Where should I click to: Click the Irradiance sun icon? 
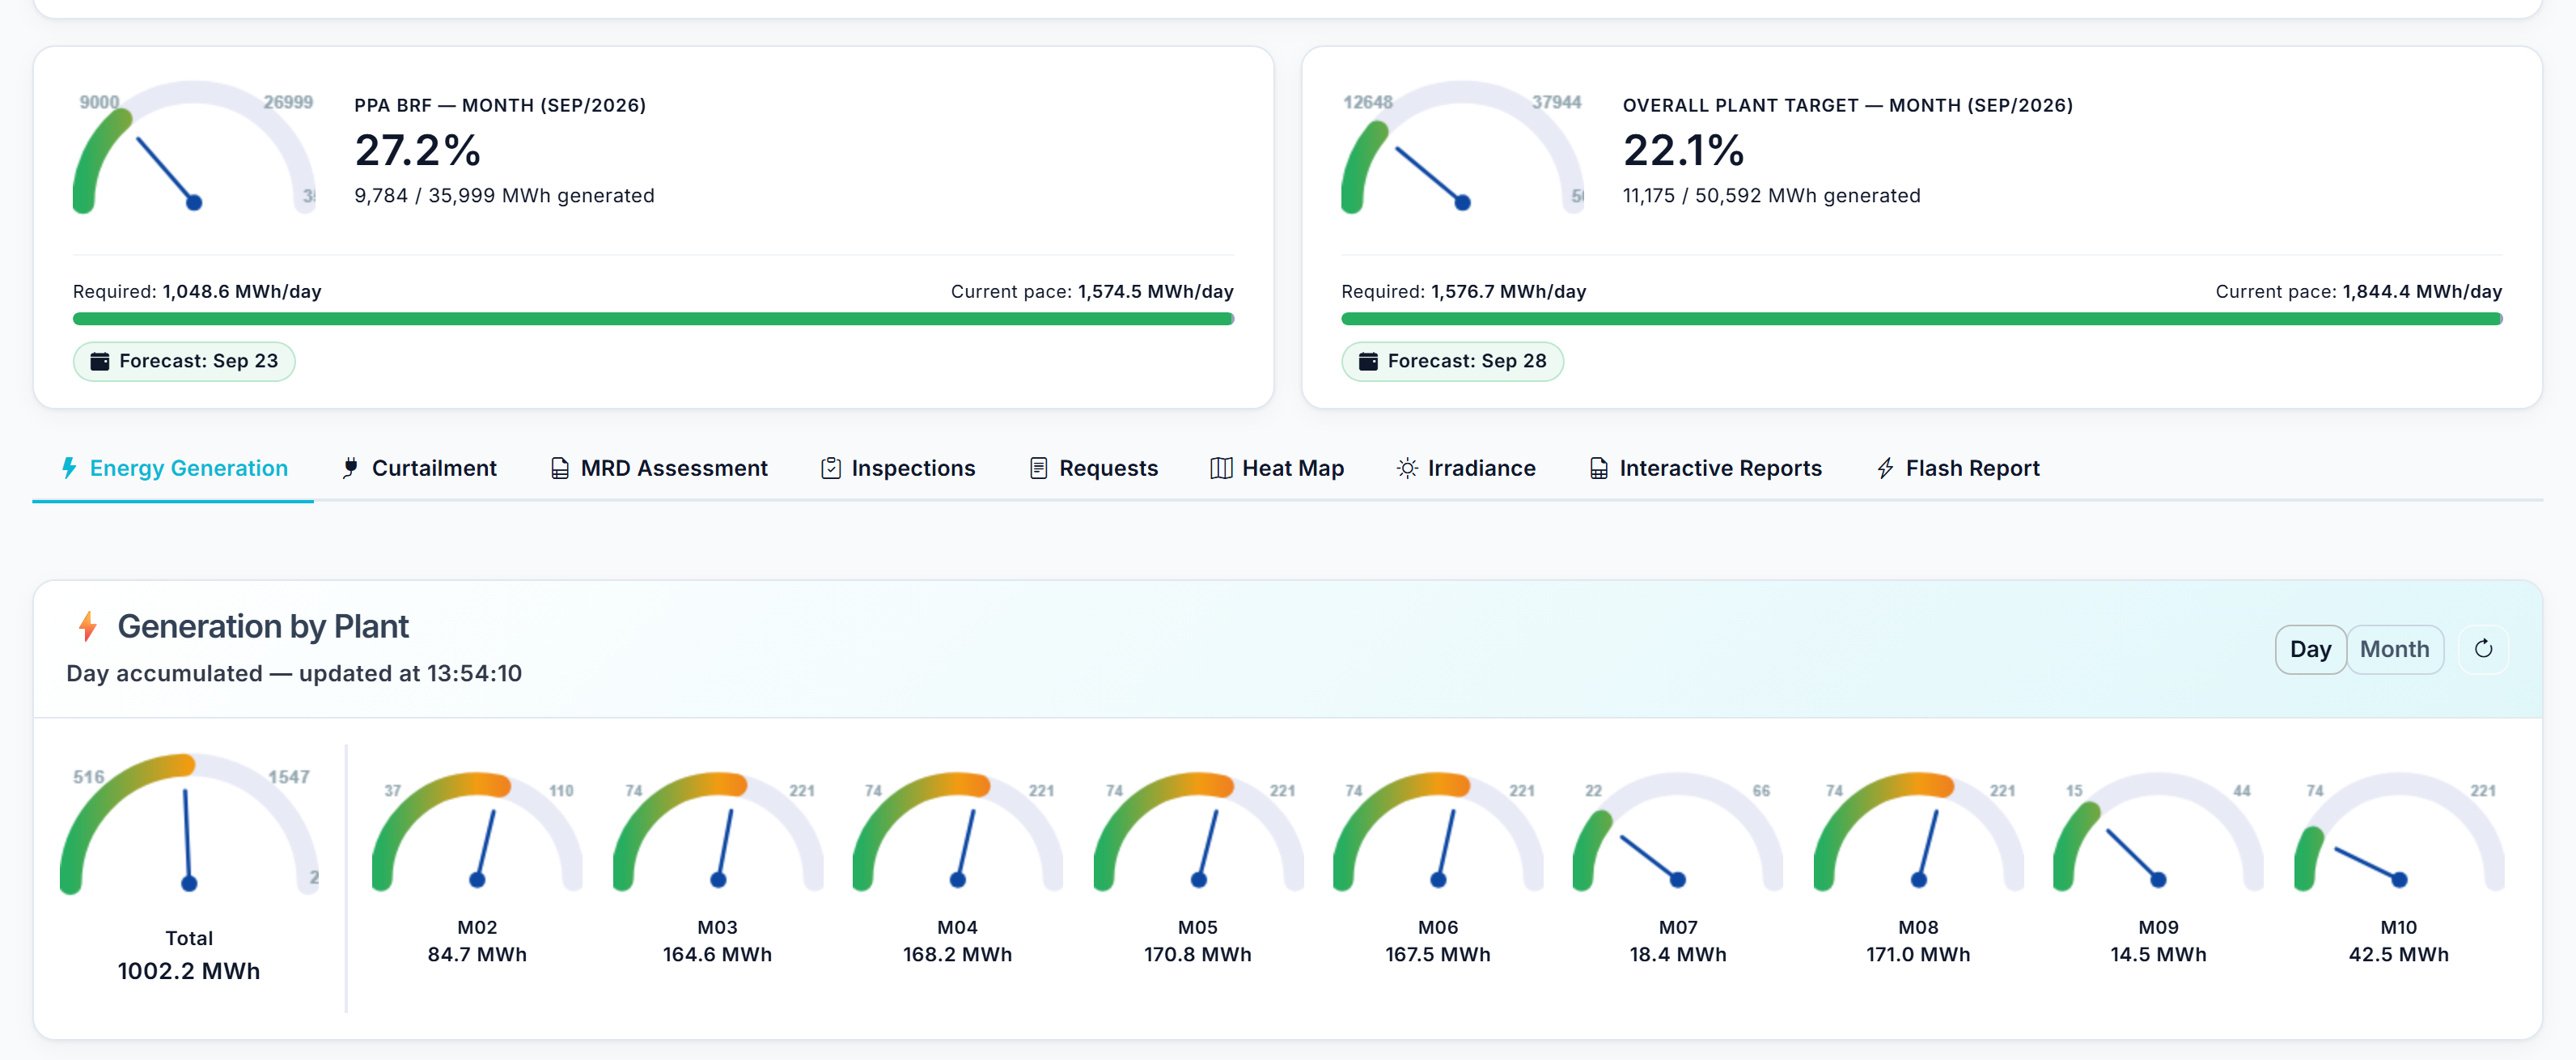1407,468
